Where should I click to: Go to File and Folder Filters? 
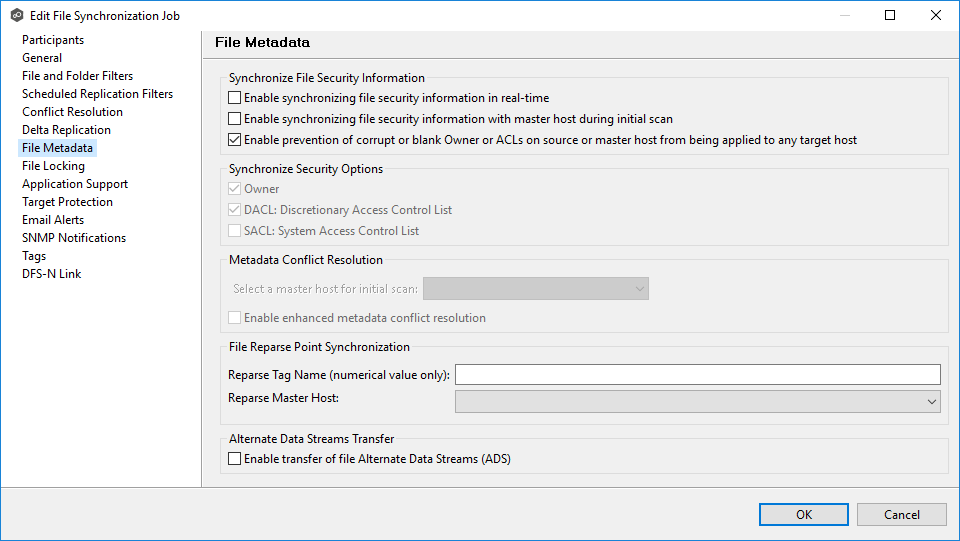[x=77, y=76]
